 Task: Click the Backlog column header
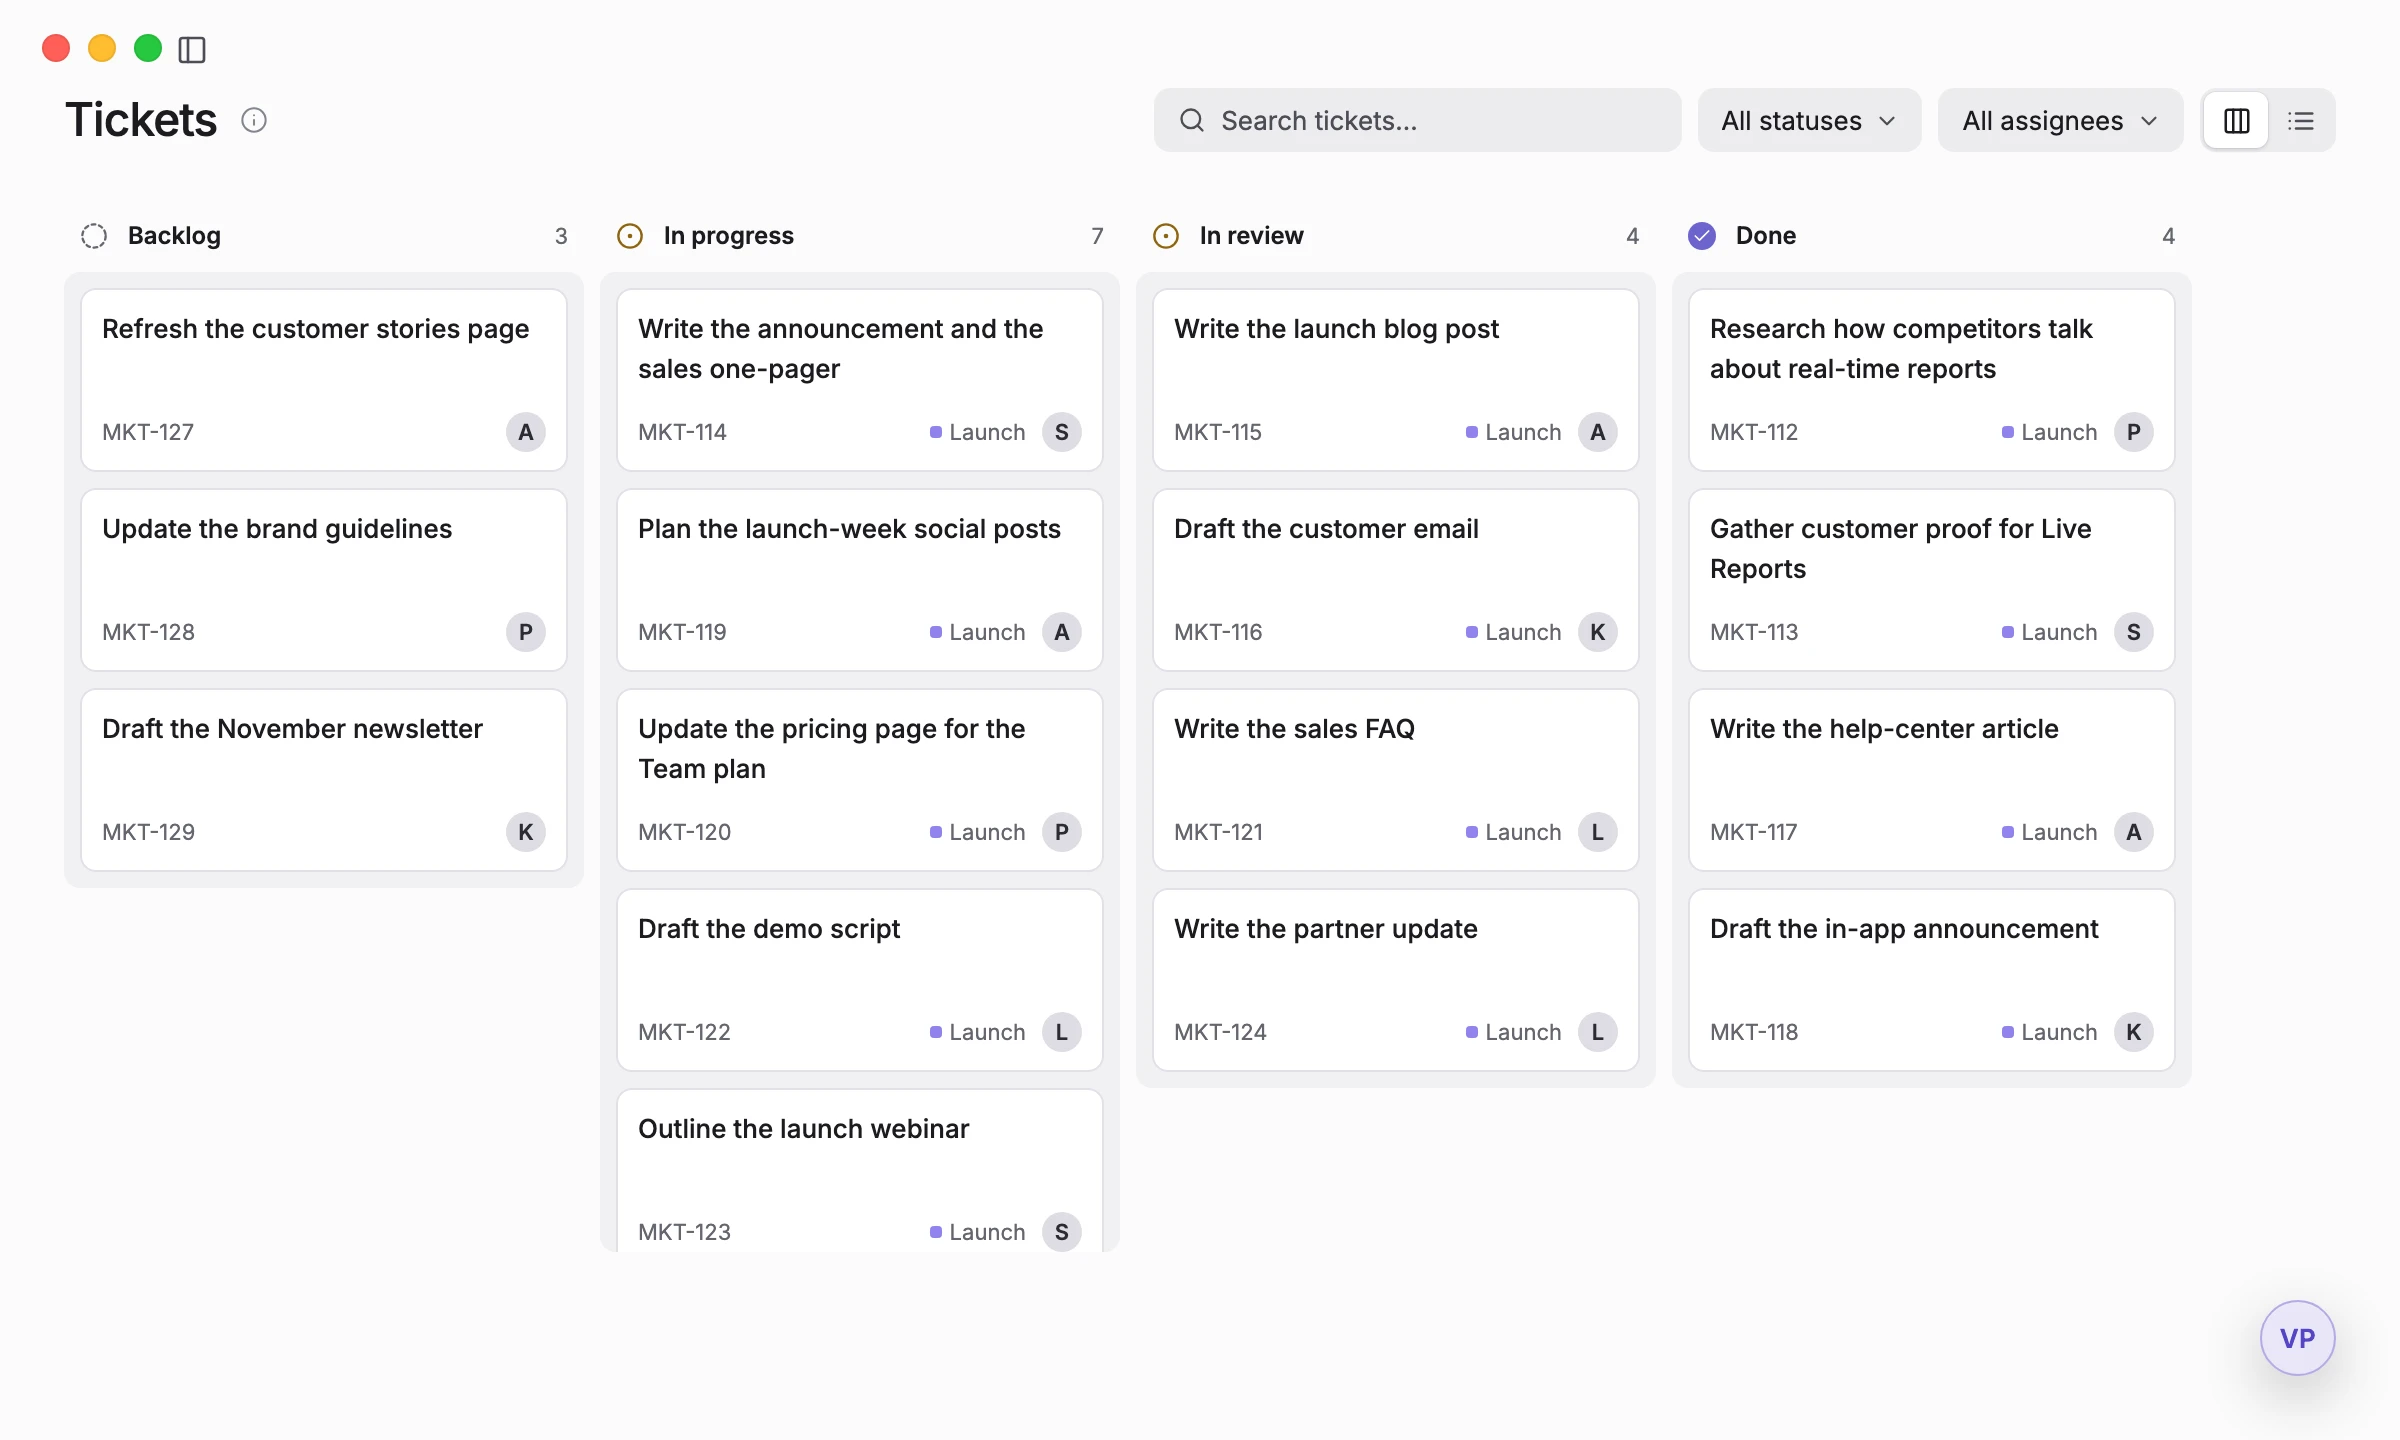tap(324, 236)
